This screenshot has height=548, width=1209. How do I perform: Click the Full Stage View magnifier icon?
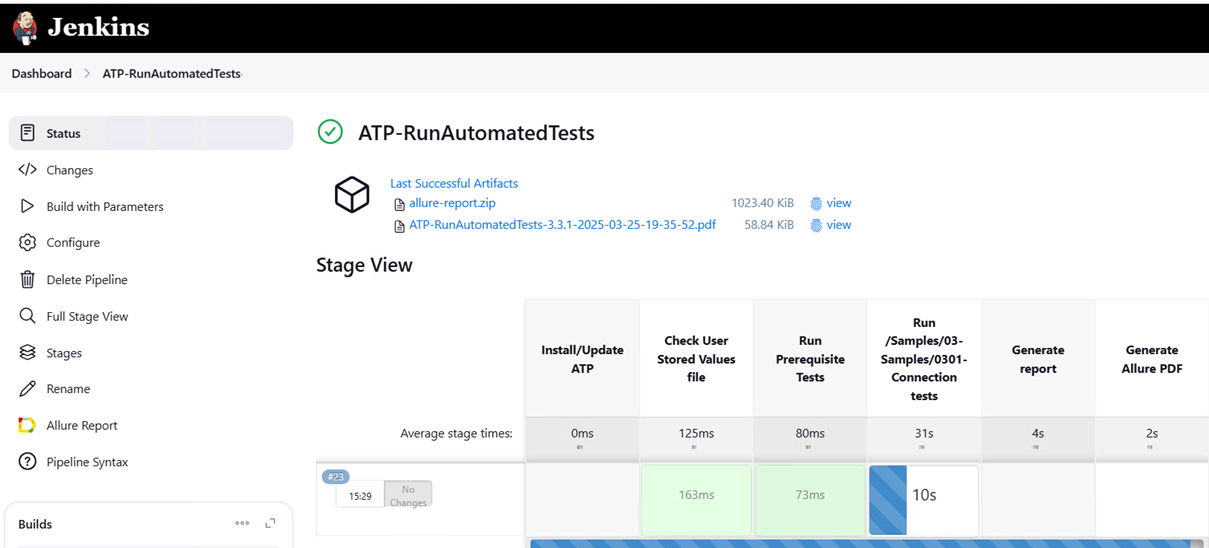tap(27, 316)
